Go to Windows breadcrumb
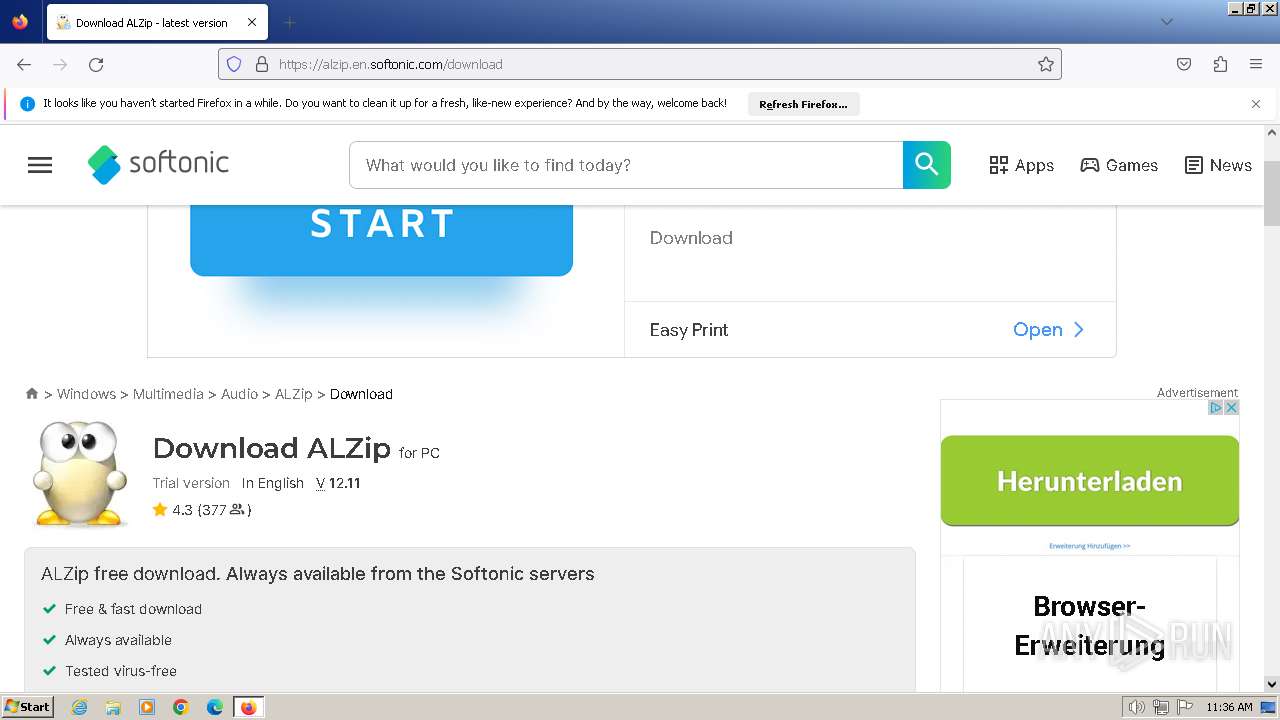Image resolution: width=1280 pixels, height=720 pixels. [86, 394]
